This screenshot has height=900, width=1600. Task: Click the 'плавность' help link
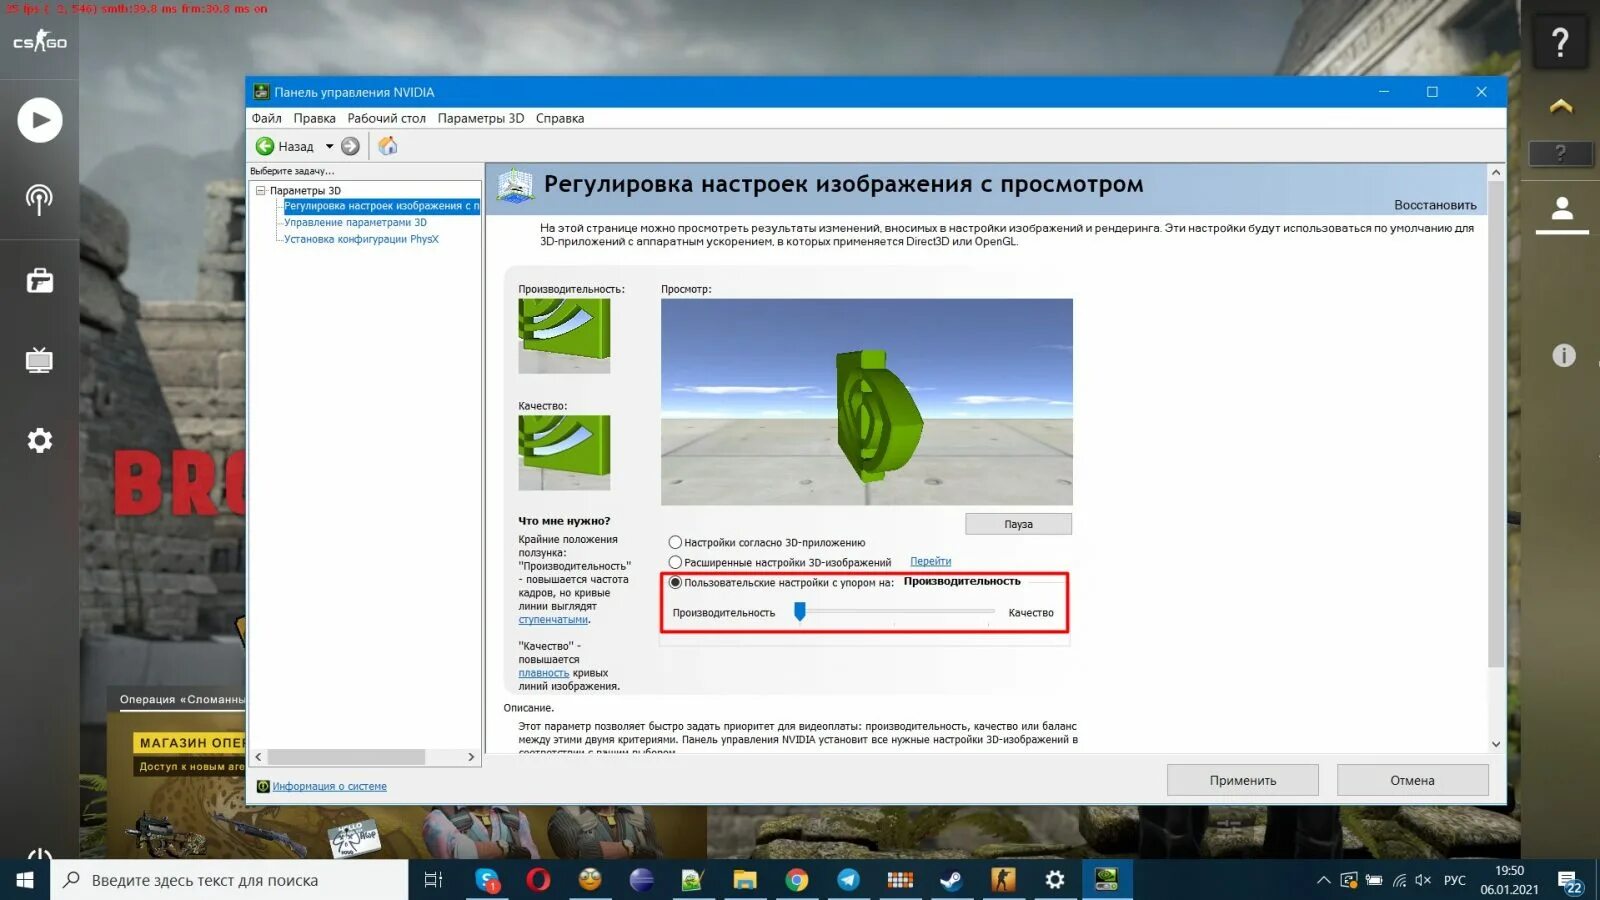pos(543,673)
